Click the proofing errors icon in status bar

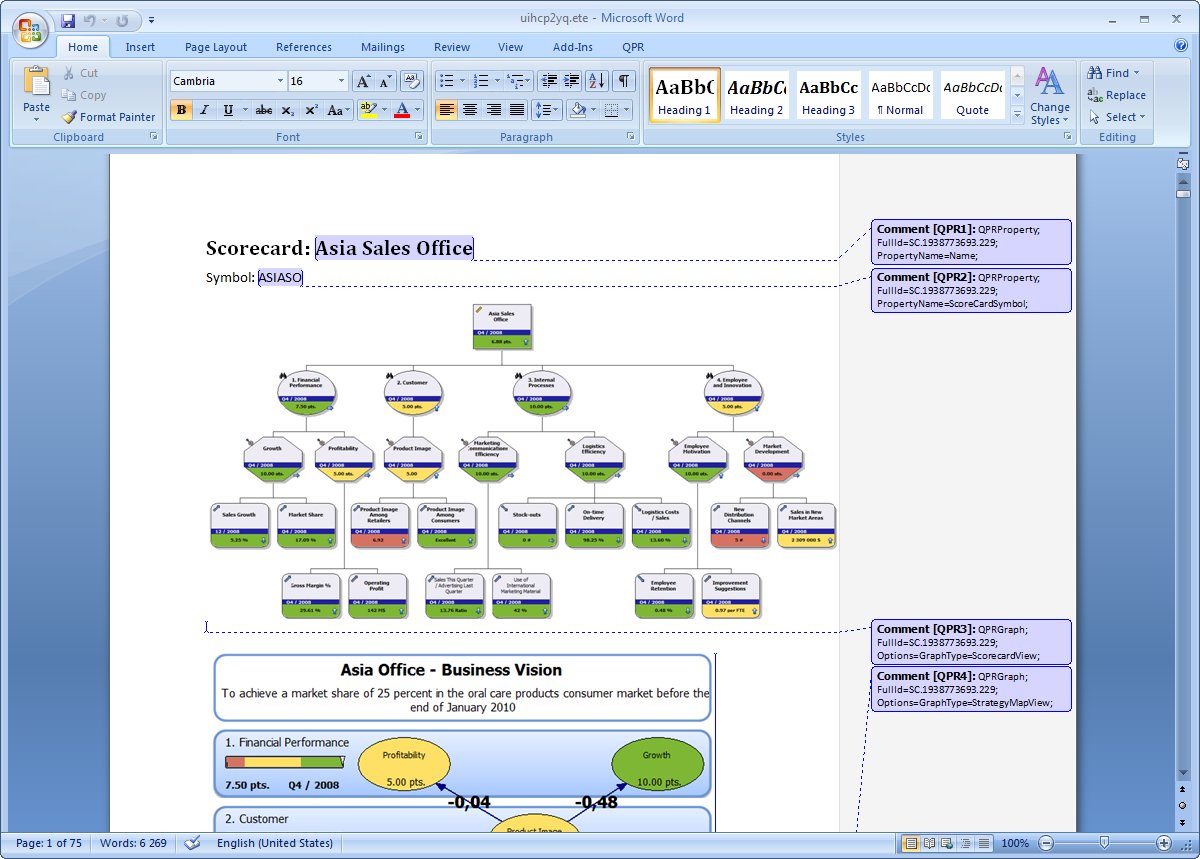pyautogui.click(x=193, y=843)
